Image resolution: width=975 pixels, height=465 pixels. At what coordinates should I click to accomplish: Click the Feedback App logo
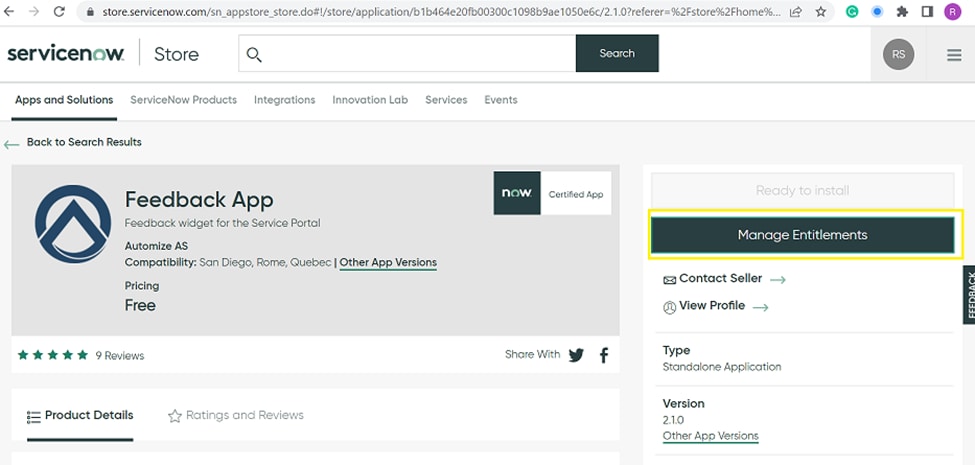[x=72, y=236]
